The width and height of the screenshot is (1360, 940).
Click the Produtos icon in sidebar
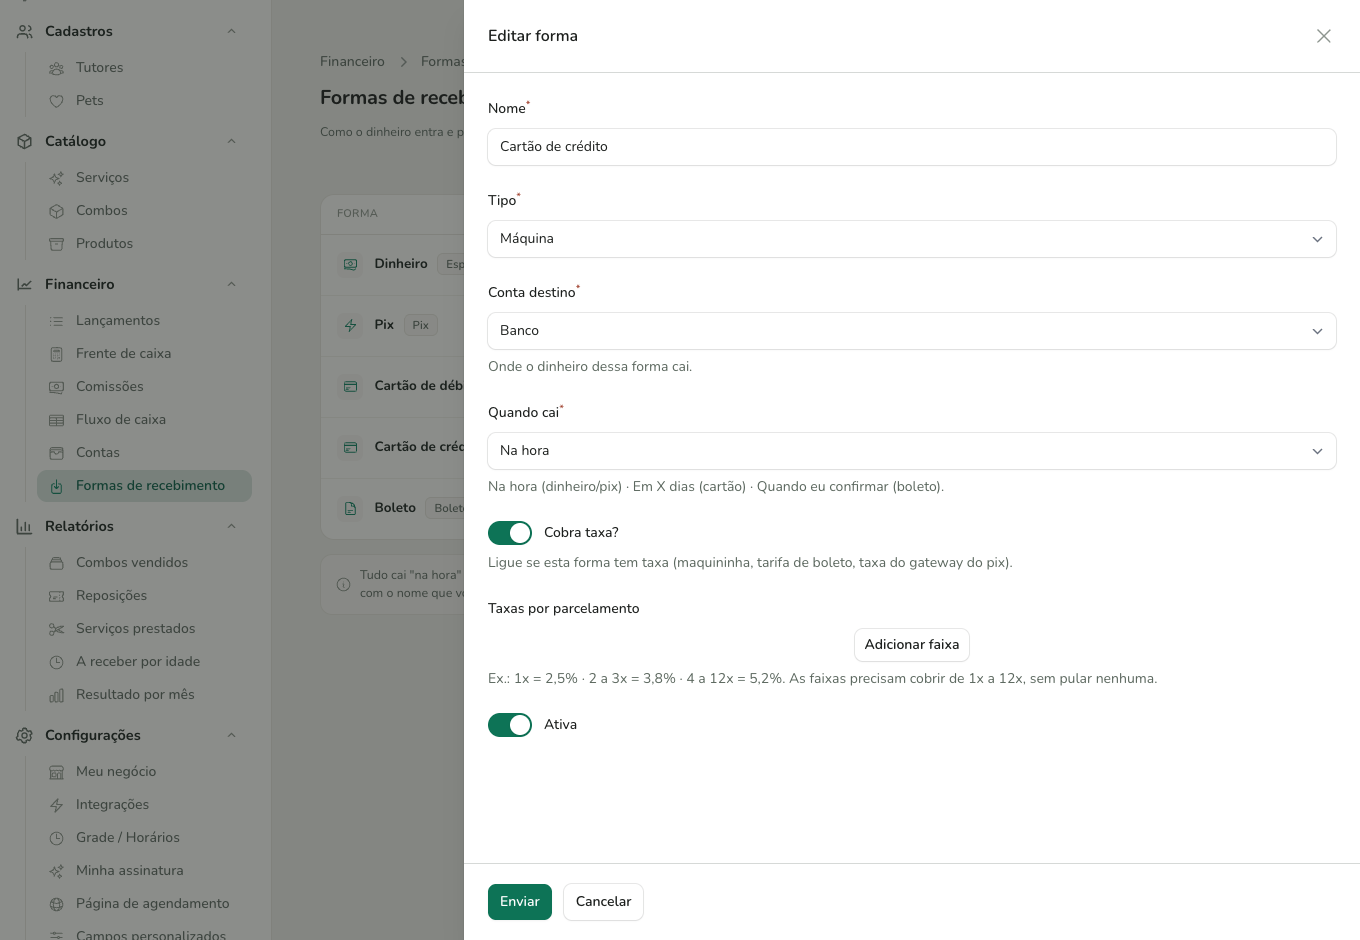click(x=57, y=244)
